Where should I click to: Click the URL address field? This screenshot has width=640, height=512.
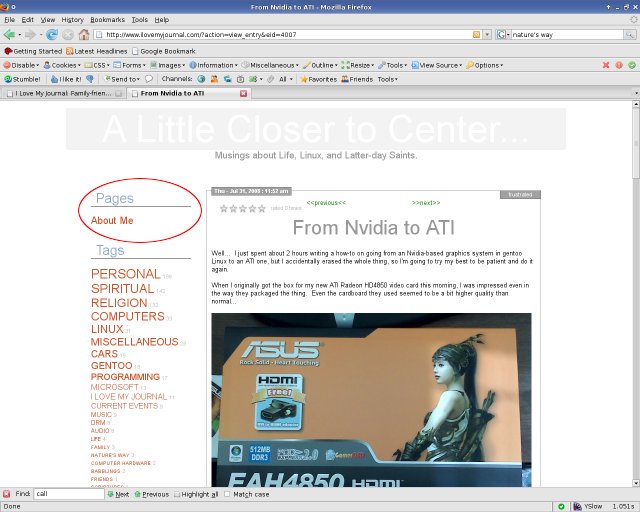[286, 35]
